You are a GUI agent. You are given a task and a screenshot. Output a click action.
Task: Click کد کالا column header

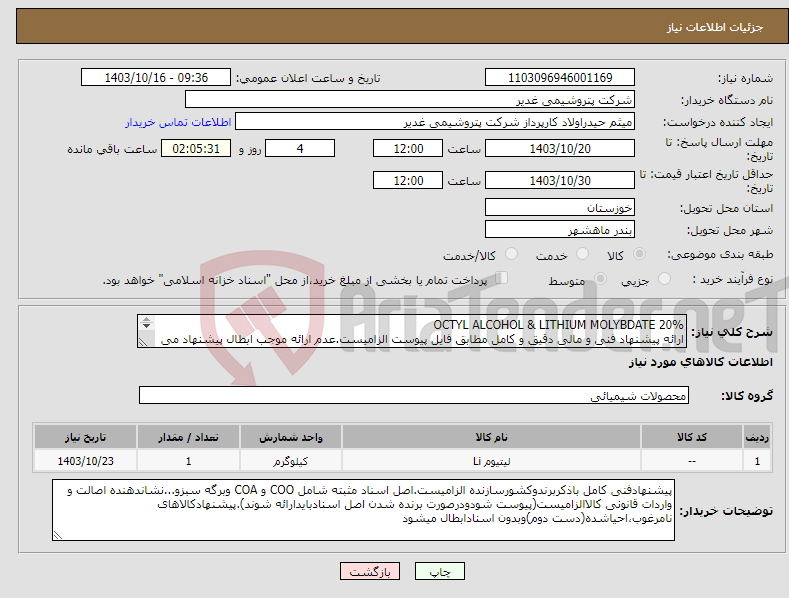[691, 437]
